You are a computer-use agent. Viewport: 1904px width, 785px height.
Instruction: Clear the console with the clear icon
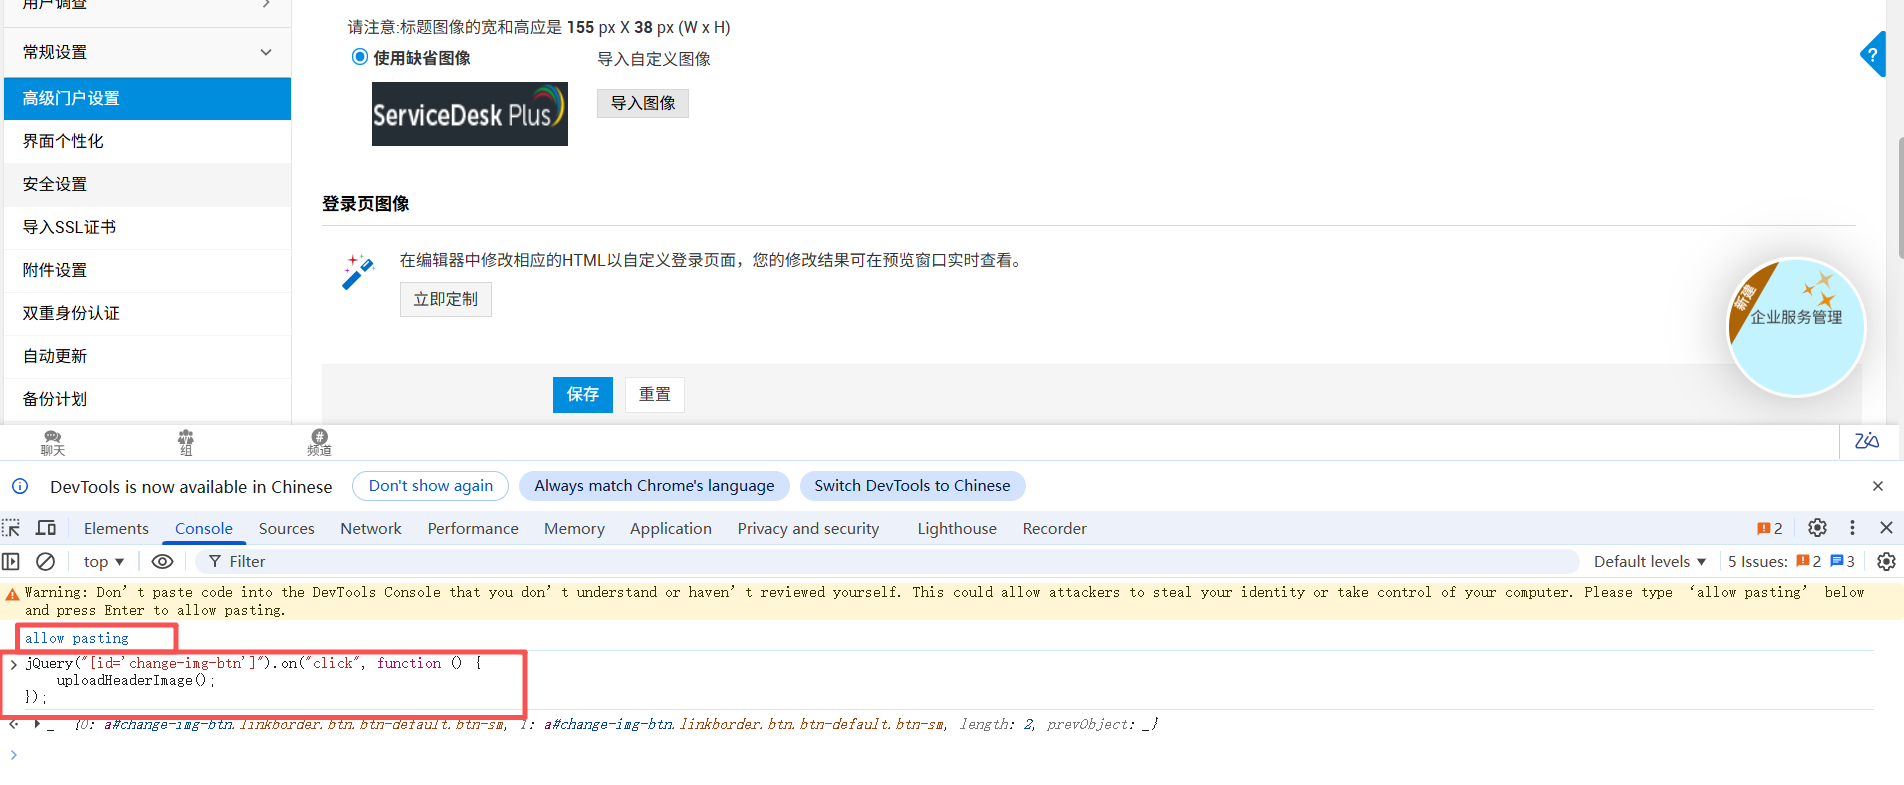coord(45,562)
